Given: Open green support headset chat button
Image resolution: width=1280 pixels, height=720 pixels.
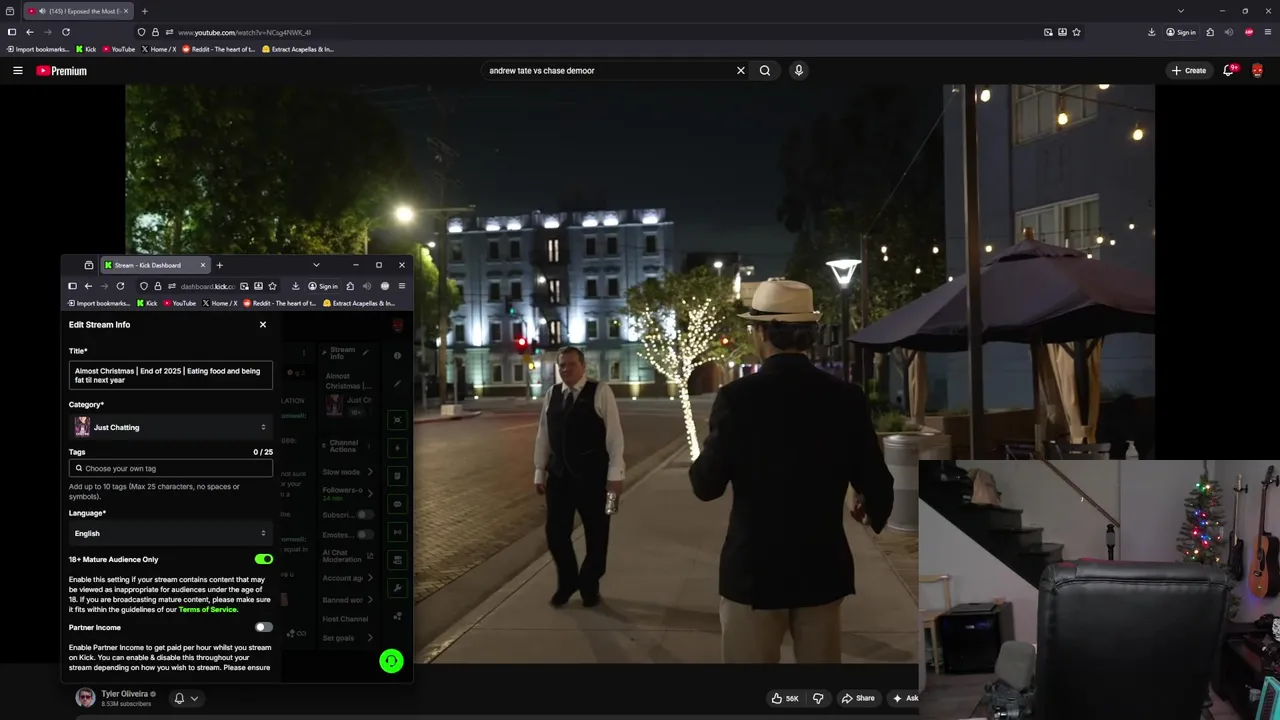Looking at the screenshot, I should click(x=391, y=661).
